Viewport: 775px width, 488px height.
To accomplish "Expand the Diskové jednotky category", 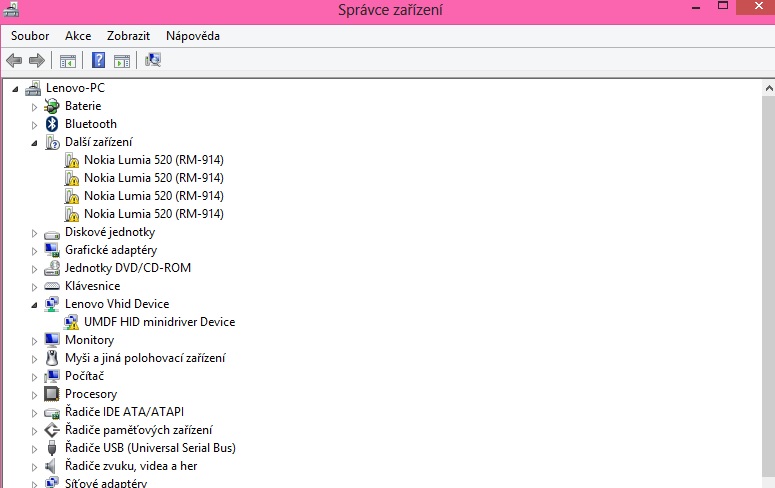I will tap(34, 233).
